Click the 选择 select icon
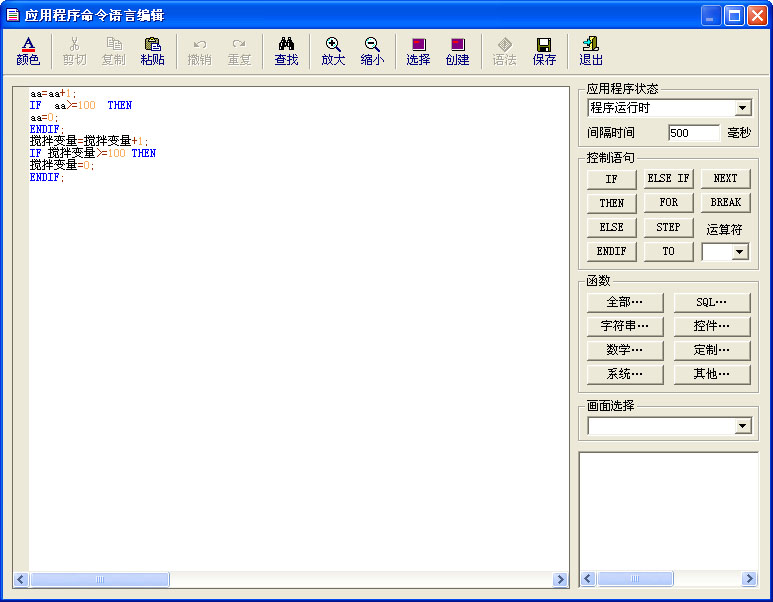The height and width of the screenshot is (602, 773). tap(418, 51)
